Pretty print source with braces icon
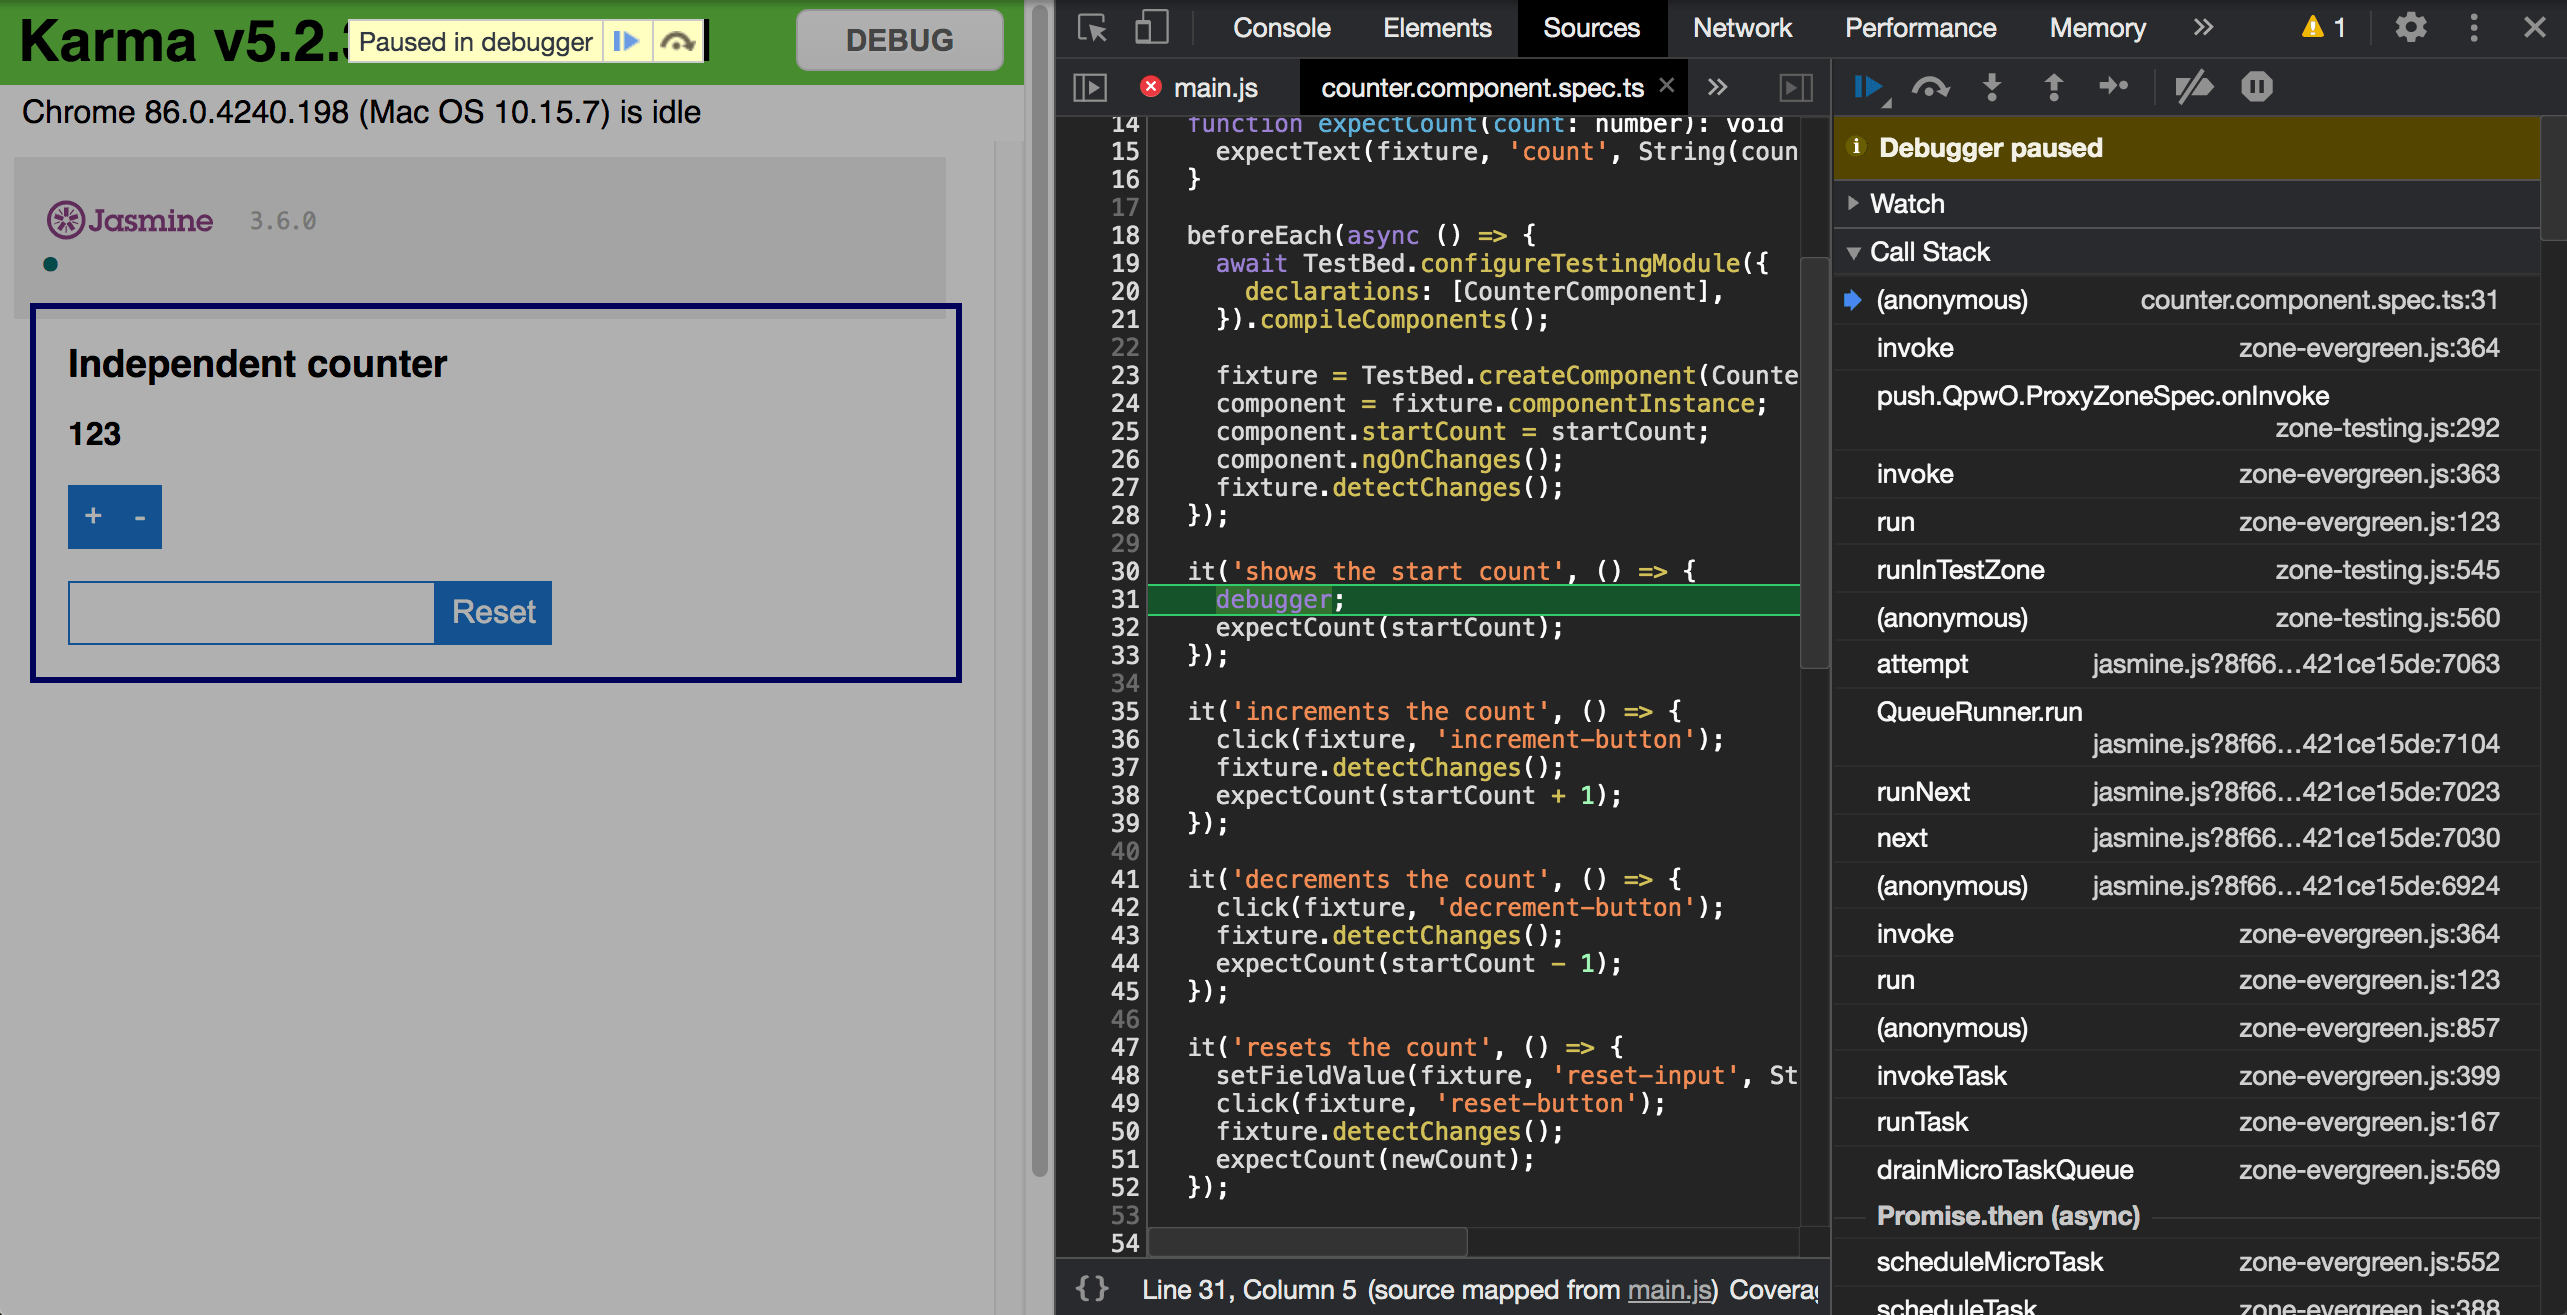2567x1315 pixels. pos(1092,1289)
